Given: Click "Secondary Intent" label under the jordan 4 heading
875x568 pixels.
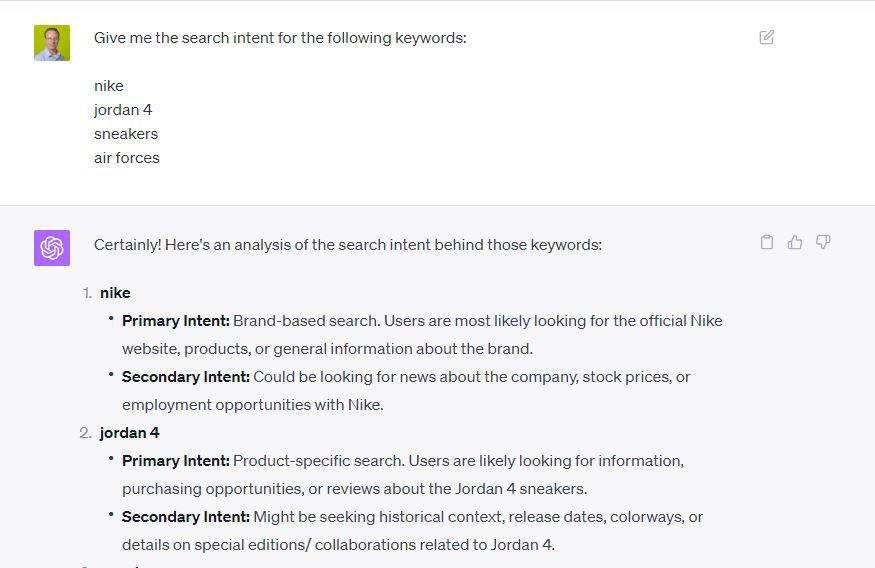Looking at the screenshot, I should click(186, 517).
